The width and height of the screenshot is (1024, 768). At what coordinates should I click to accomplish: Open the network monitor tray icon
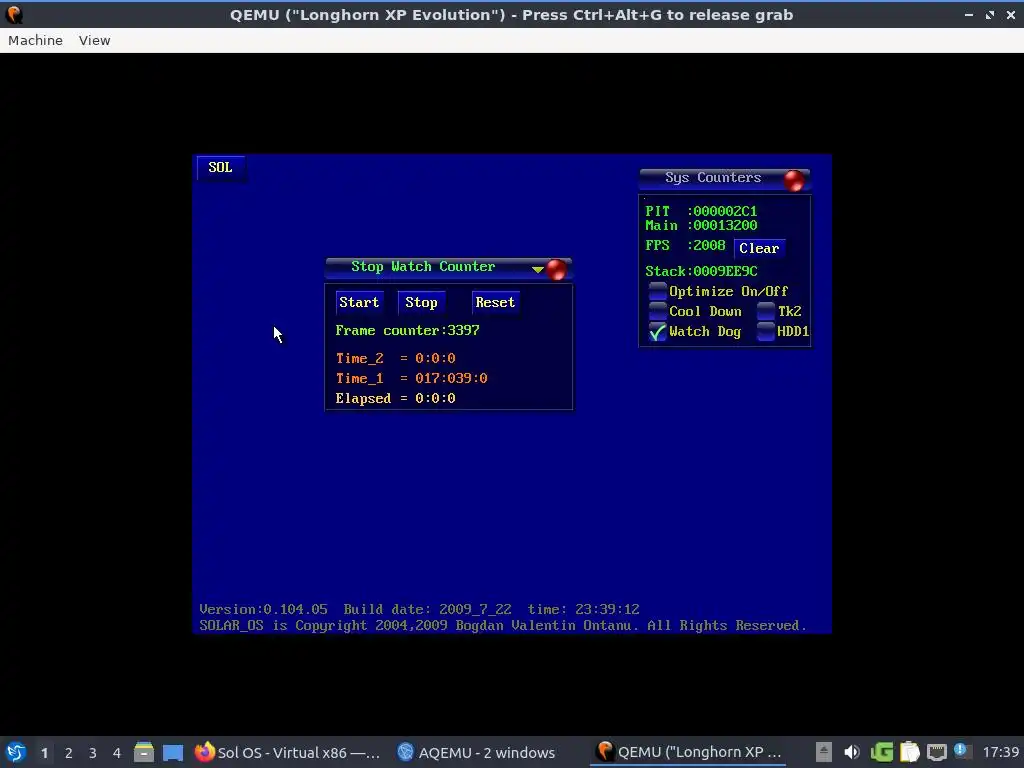coord(937,752)
